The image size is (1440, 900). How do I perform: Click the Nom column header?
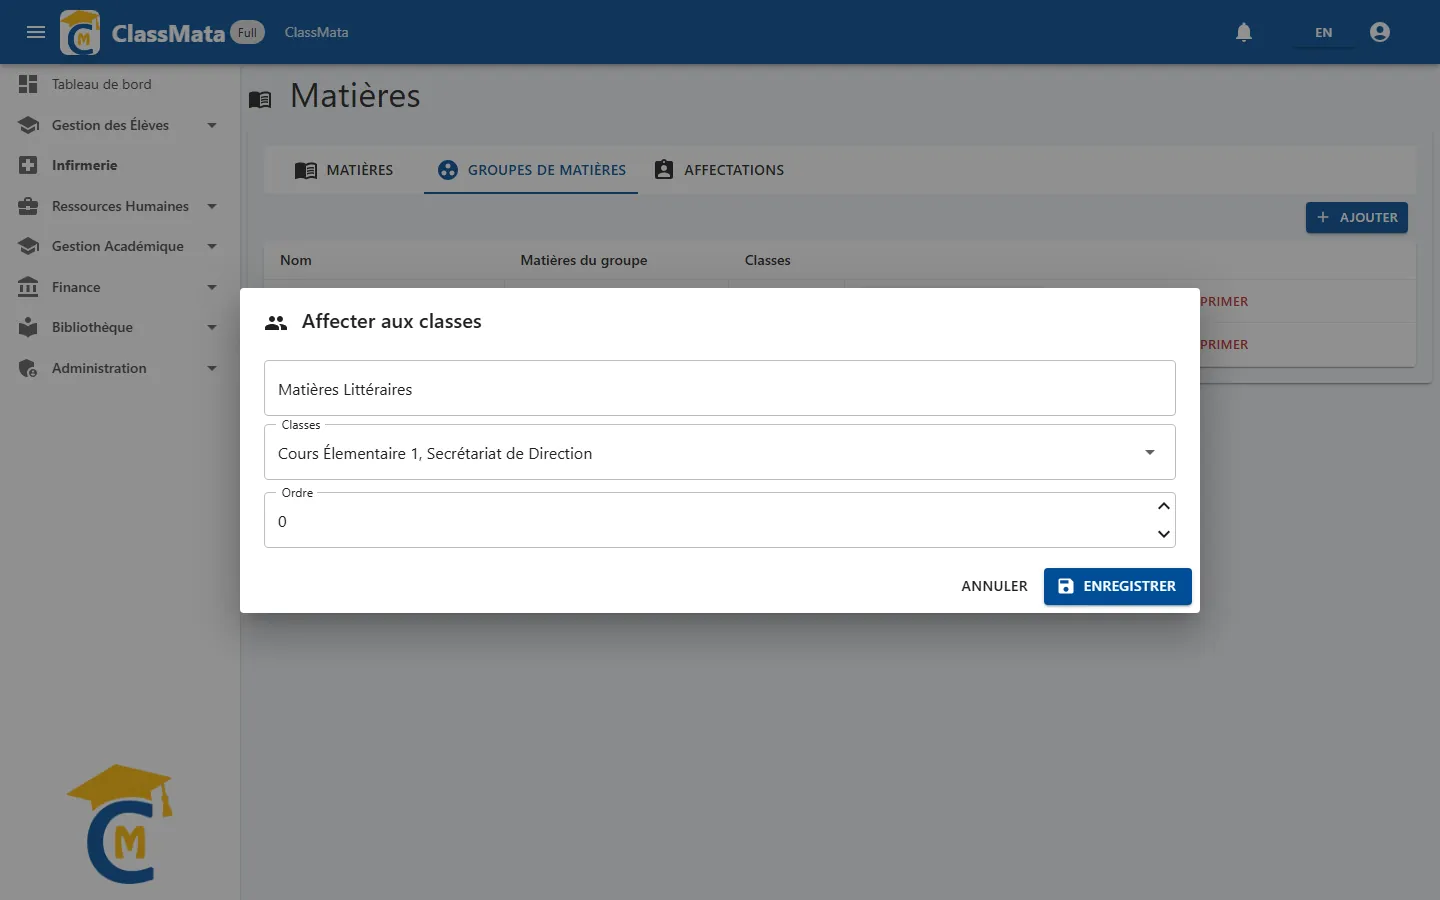tap(296, 260)
